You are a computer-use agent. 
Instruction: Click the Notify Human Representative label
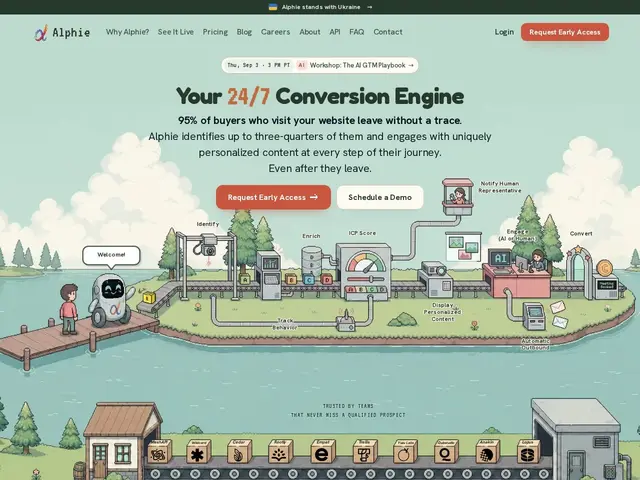point(500,187)
